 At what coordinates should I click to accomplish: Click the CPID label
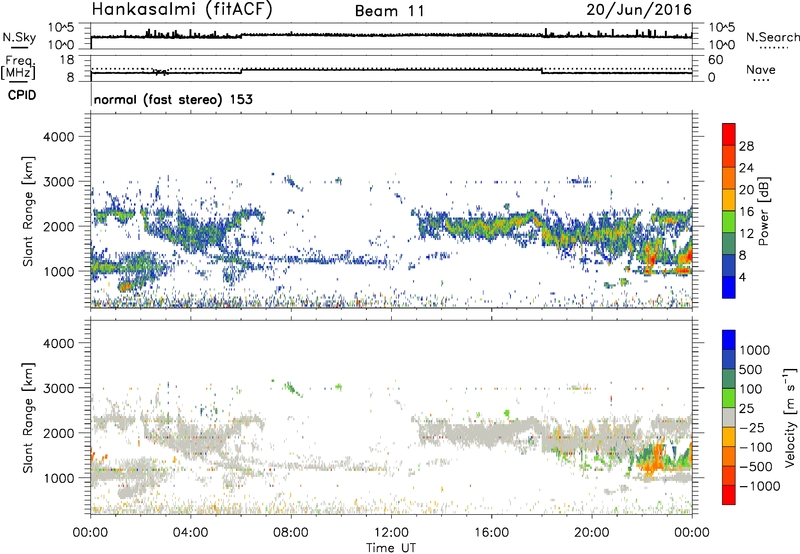22,95
